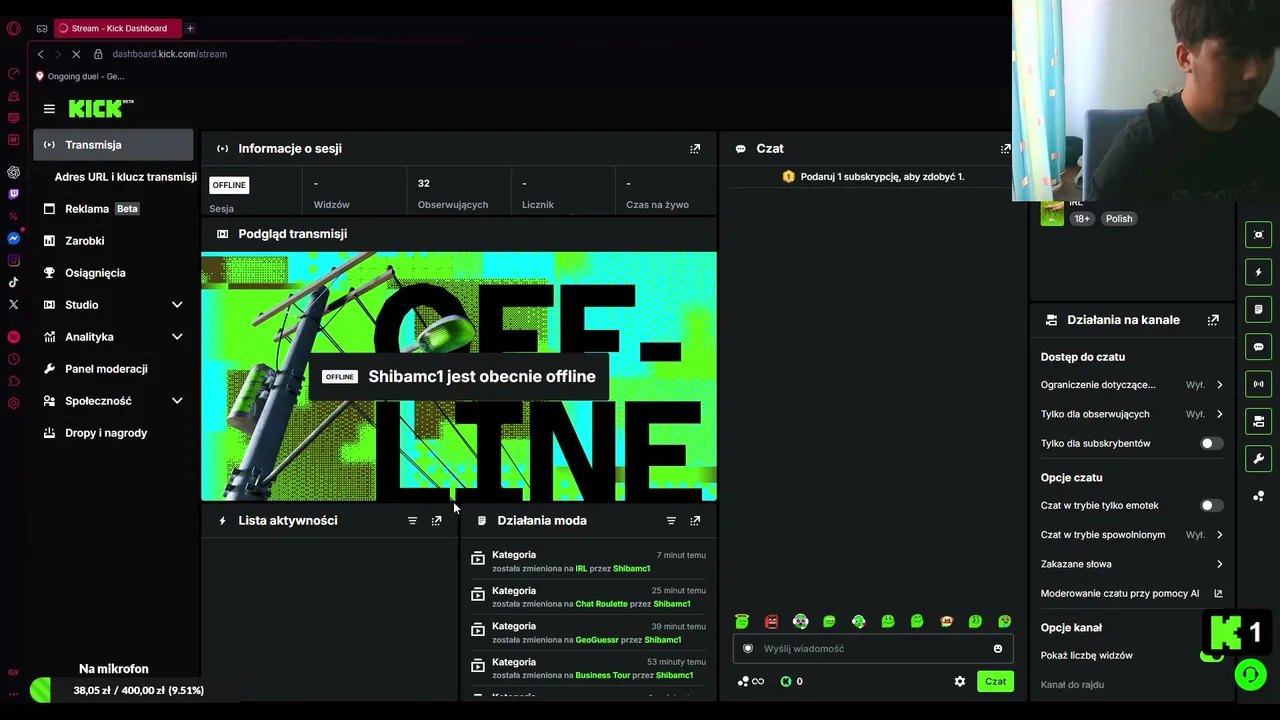Image resolution: width=1280 pixels, height=720 pixels.
Task: Open Ograniczenie dotyczące... chat restriction options
Action: click(1131, 385)
